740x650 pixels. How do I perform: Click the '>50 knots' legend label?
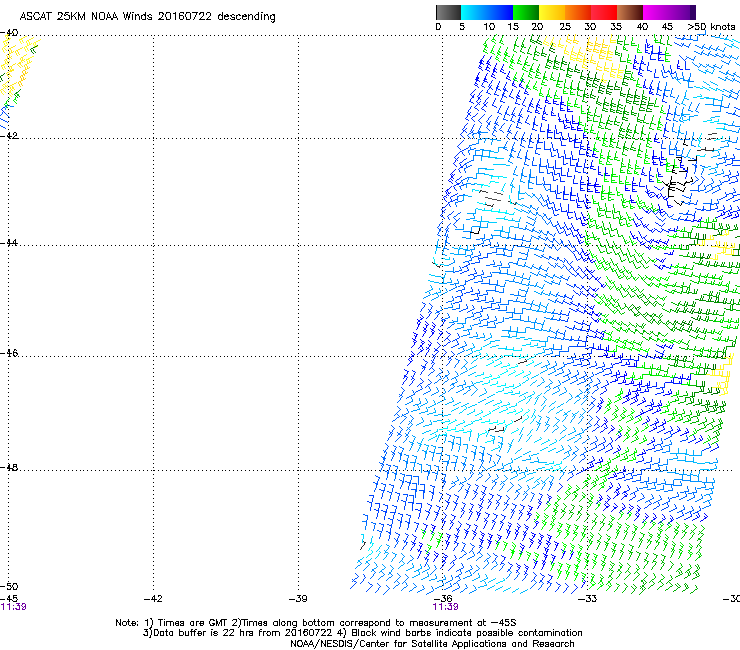pyautogui.click(x=711, y=27)
